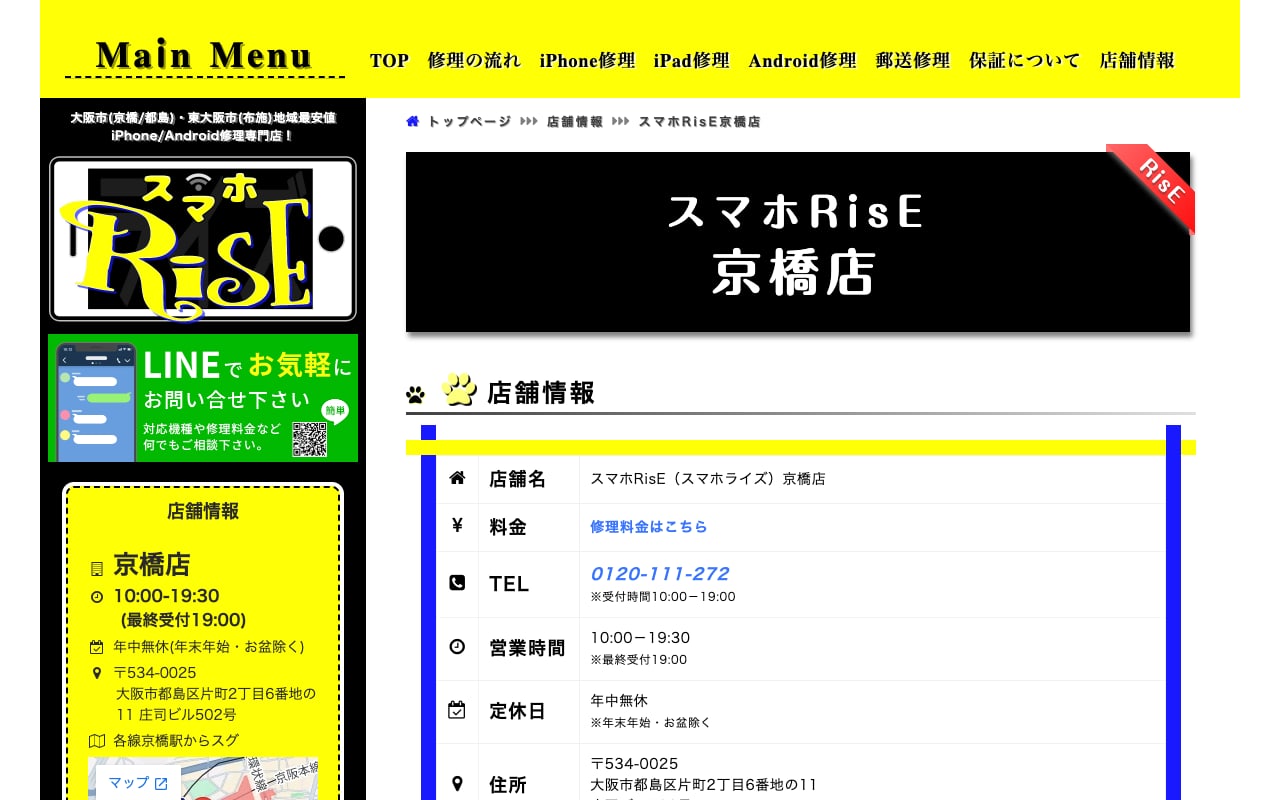
Task: Click the house icon in the 店舗名 row
Action: (x=457, y=478)
